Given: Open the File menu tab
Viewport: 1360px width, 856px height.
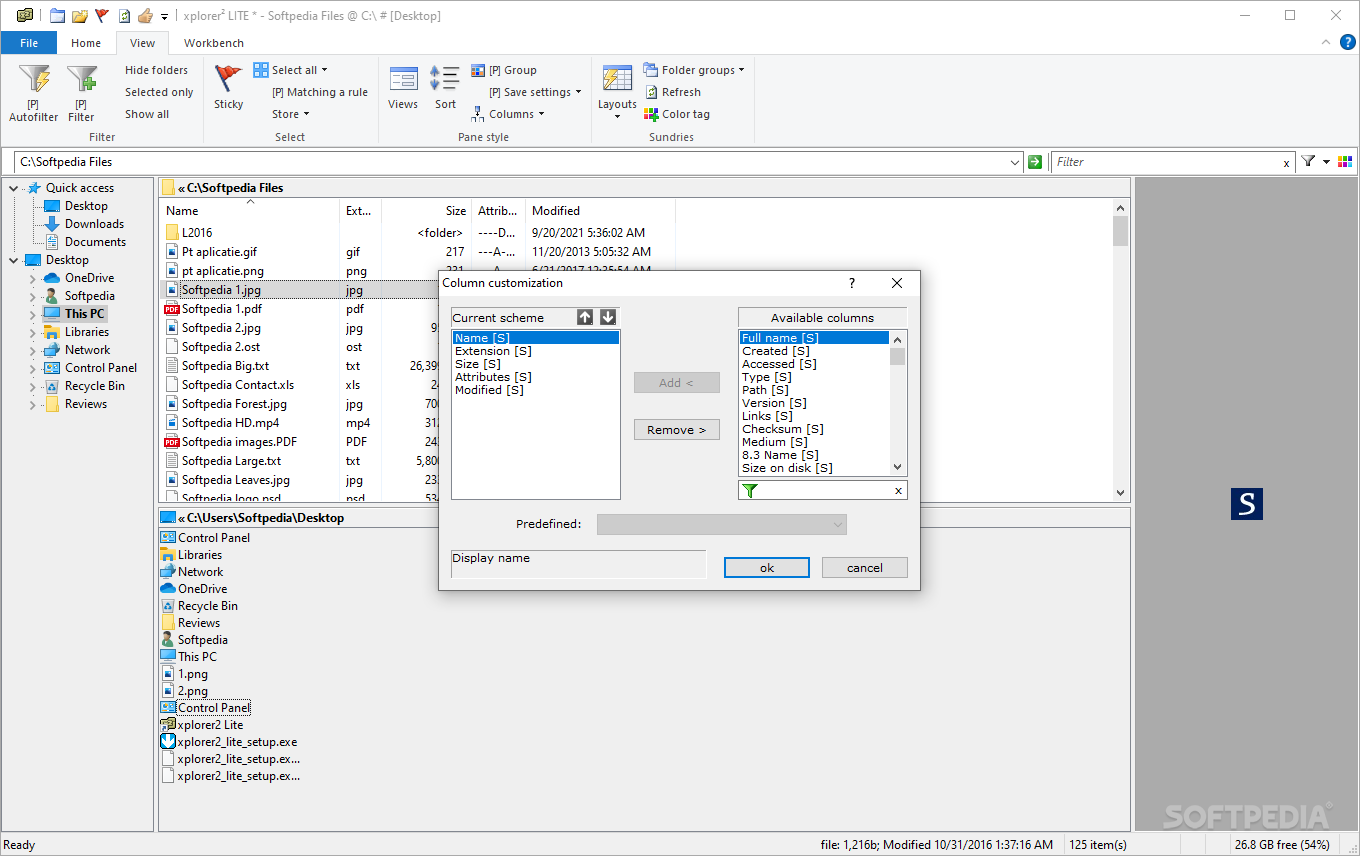Looking at the screenshot, I should click(29, 43).
